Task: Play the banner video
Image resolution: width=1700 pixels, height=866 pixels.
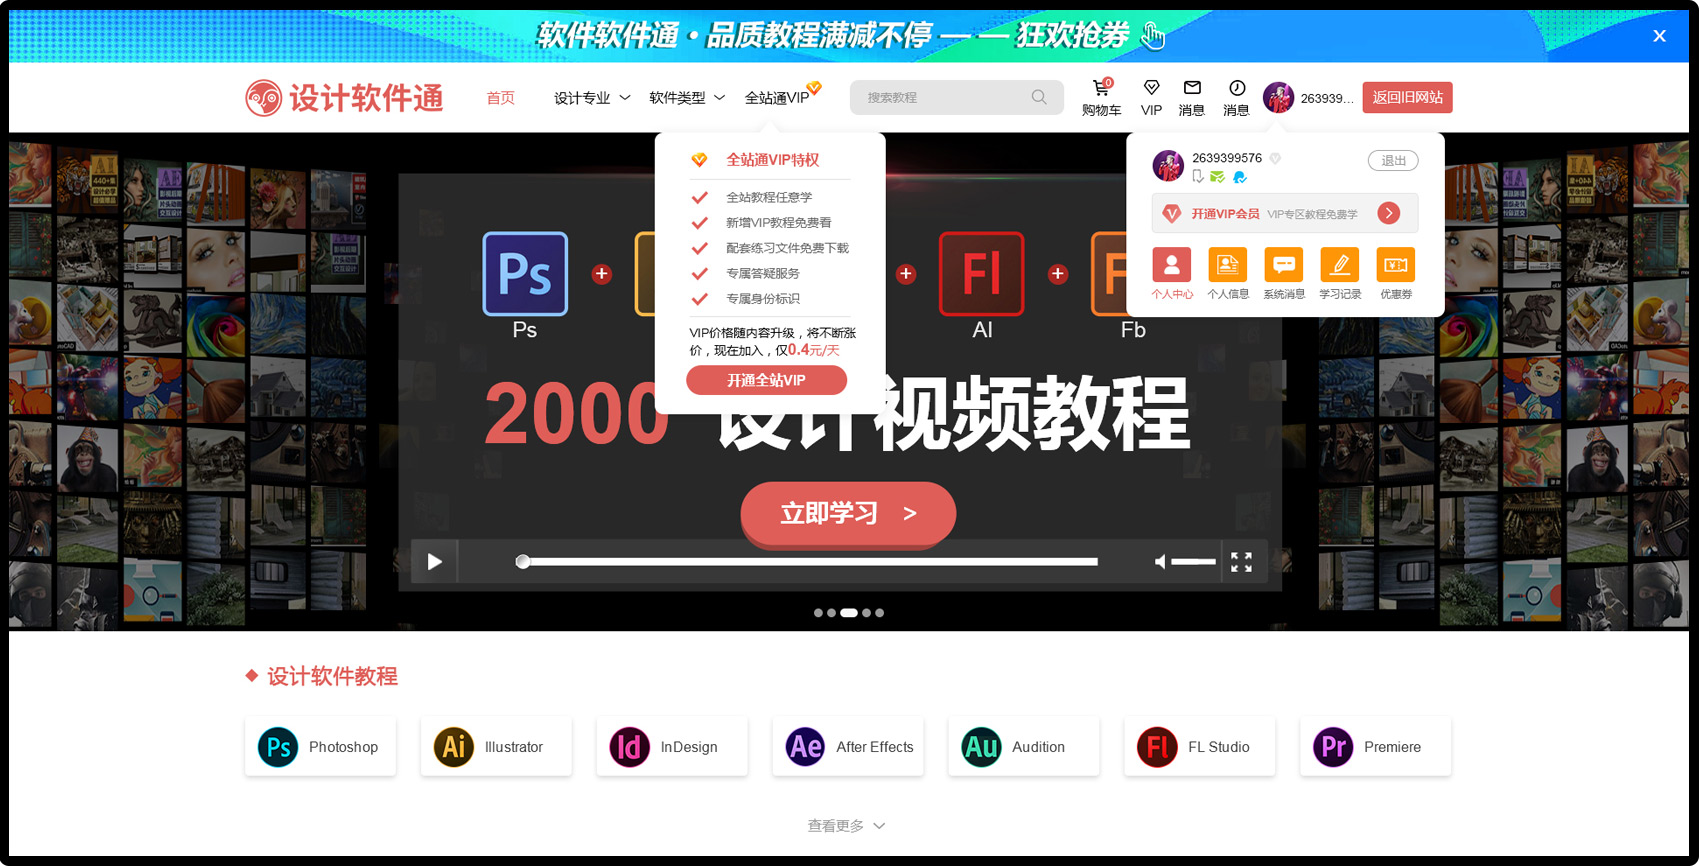Action: (x=434, y=562)
